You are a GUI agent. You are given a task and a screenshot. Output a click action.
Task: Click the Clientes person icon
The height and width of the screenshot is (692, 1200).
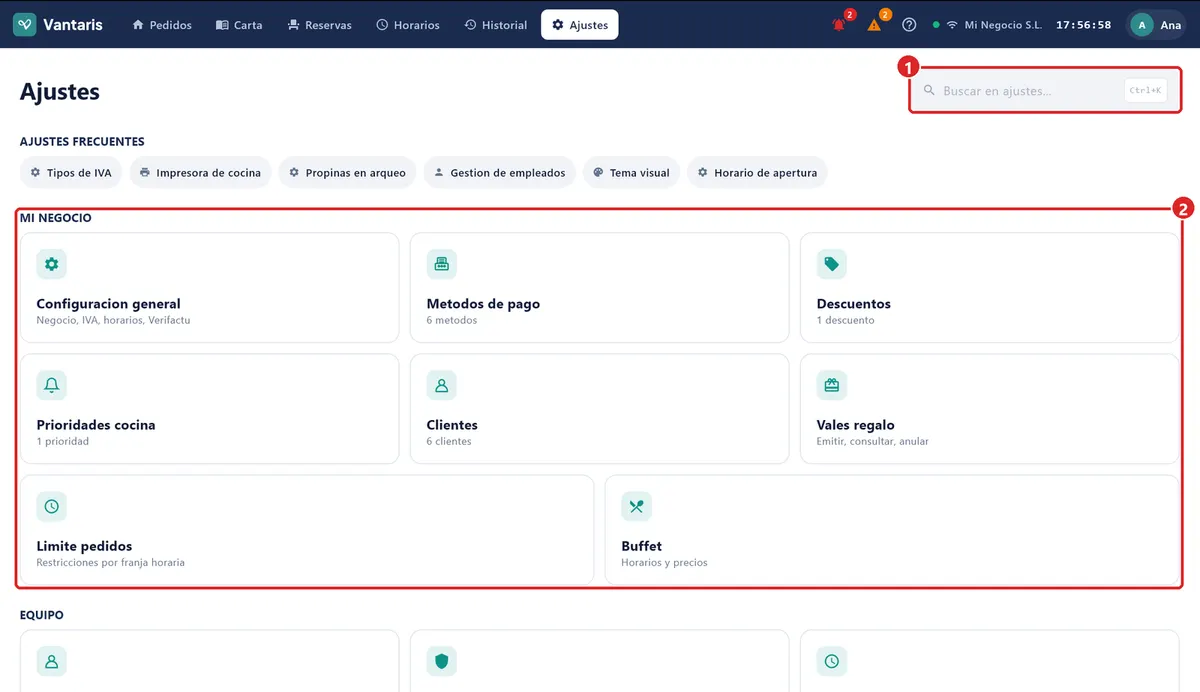(x=442, y=385)
